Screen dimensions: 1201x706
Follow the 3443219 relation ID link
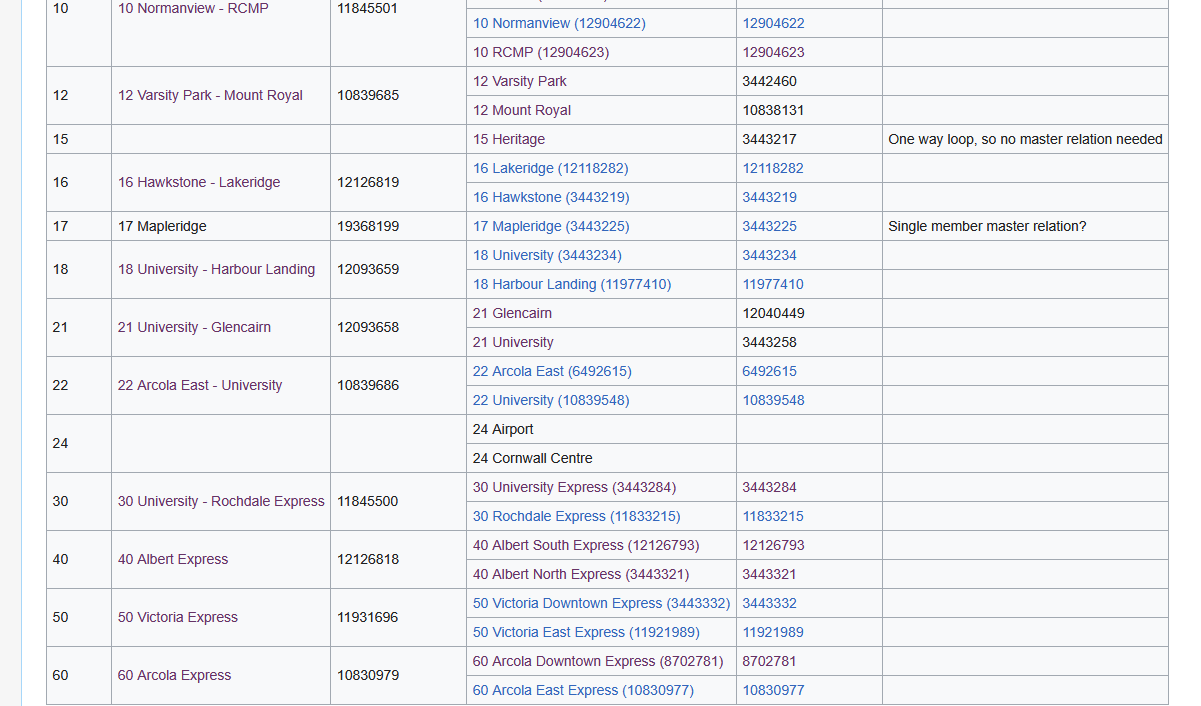tap(767, 197)
